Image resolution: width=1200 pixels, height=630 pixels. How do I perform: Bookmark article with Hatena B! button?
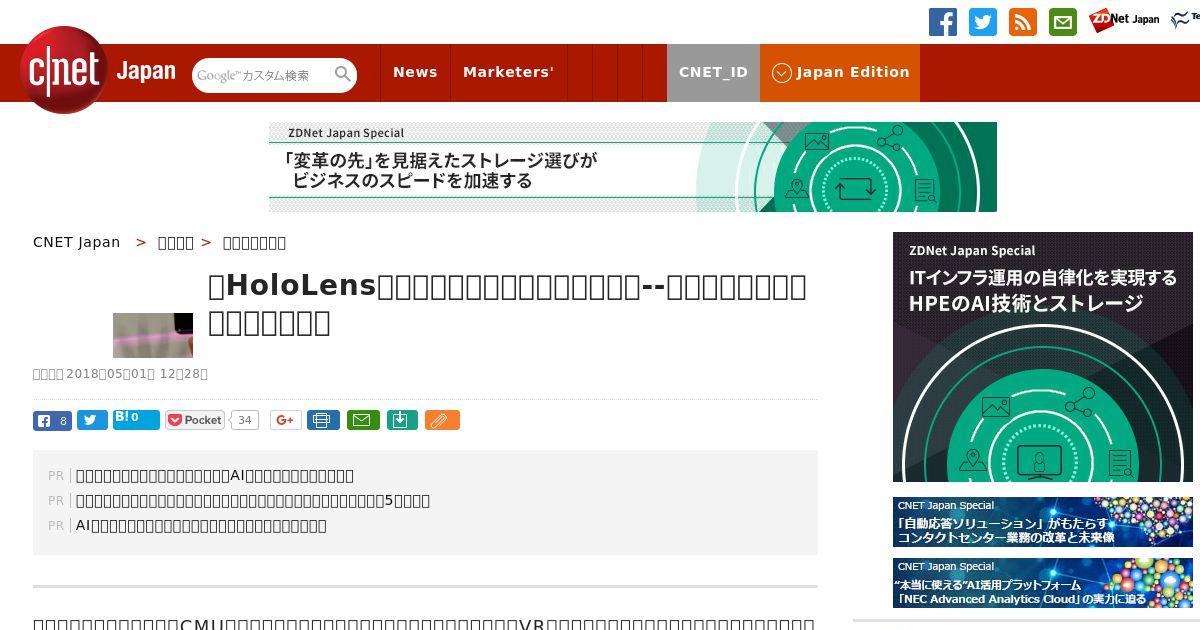point(136,419)
